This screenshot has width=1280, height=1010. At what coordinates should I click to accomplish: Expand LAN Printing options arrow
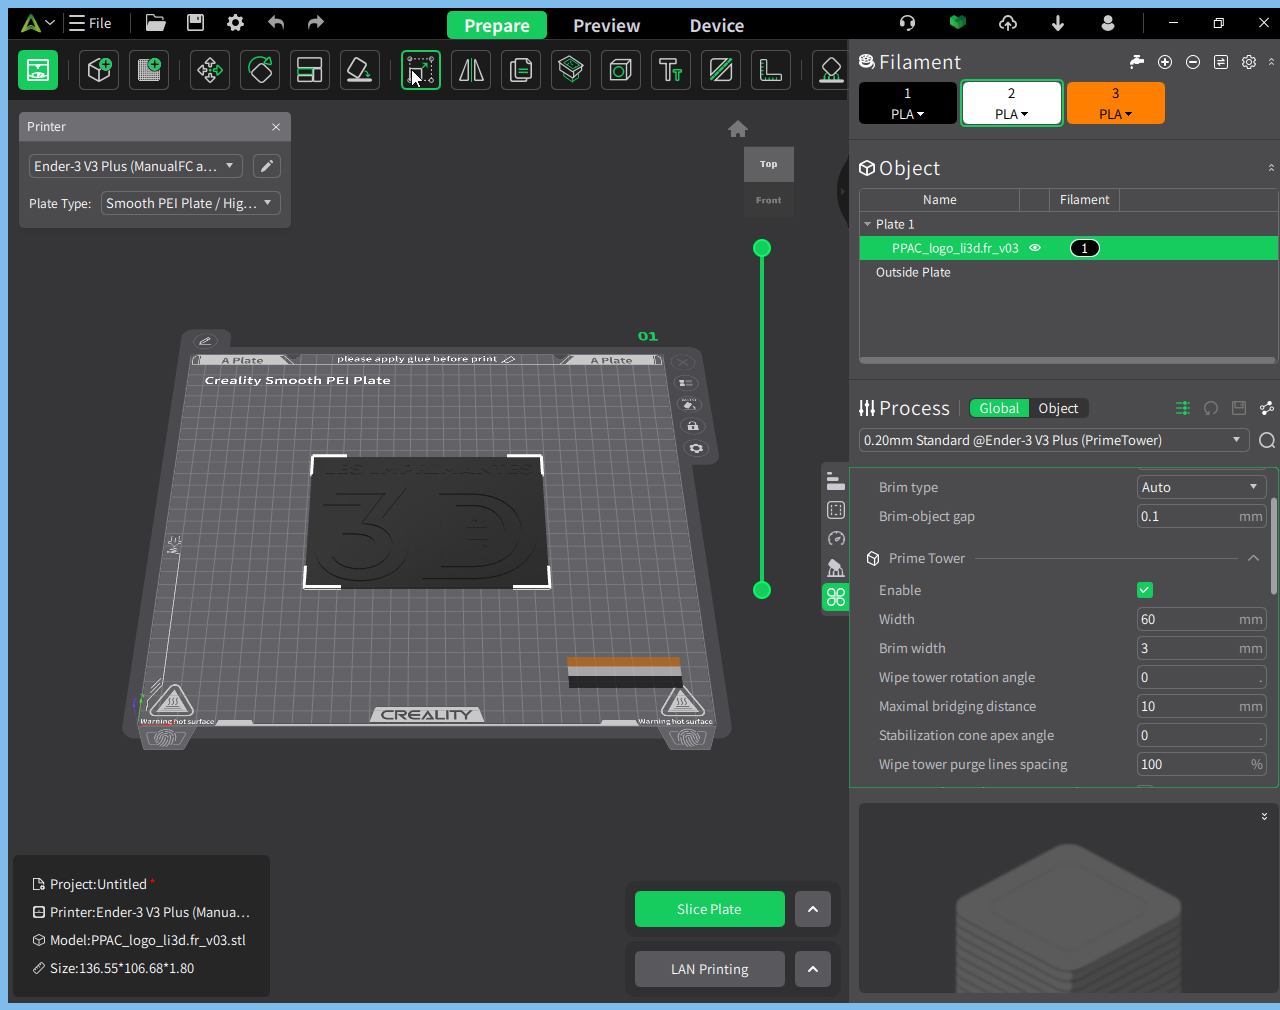[x=813, y=969]
